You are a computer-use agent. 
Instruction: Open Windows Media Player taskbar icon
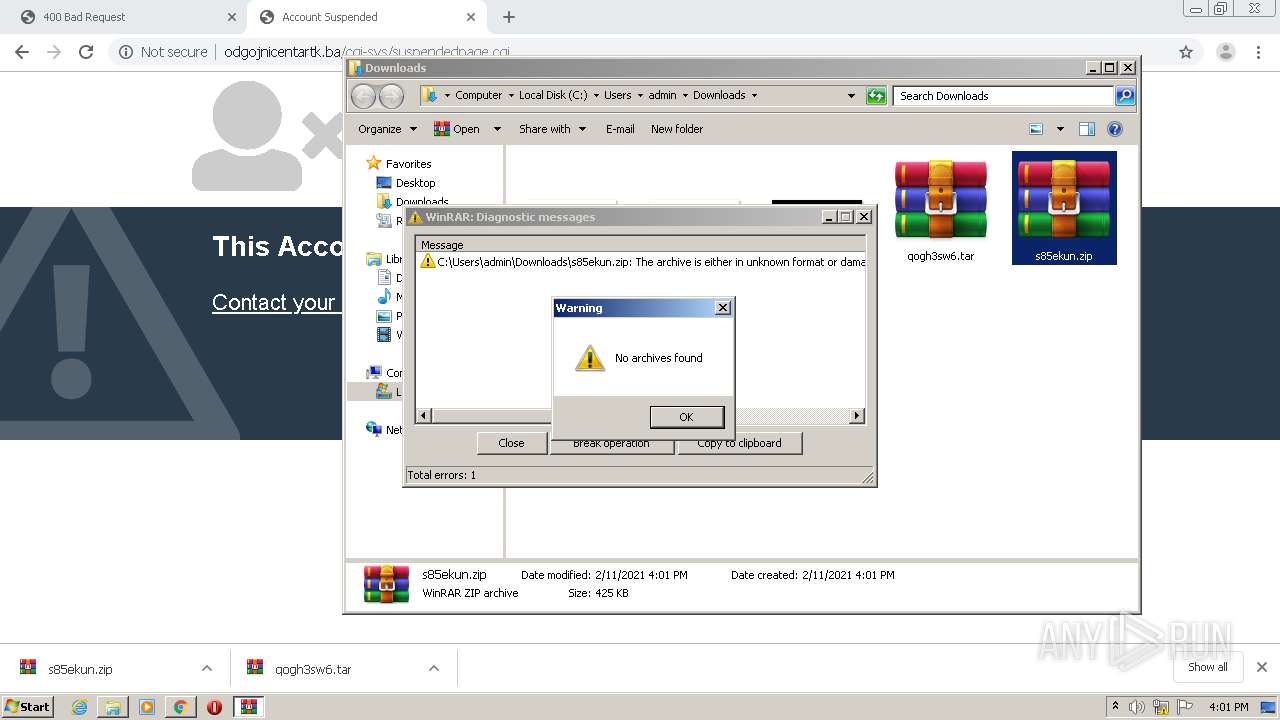[147, 707]
